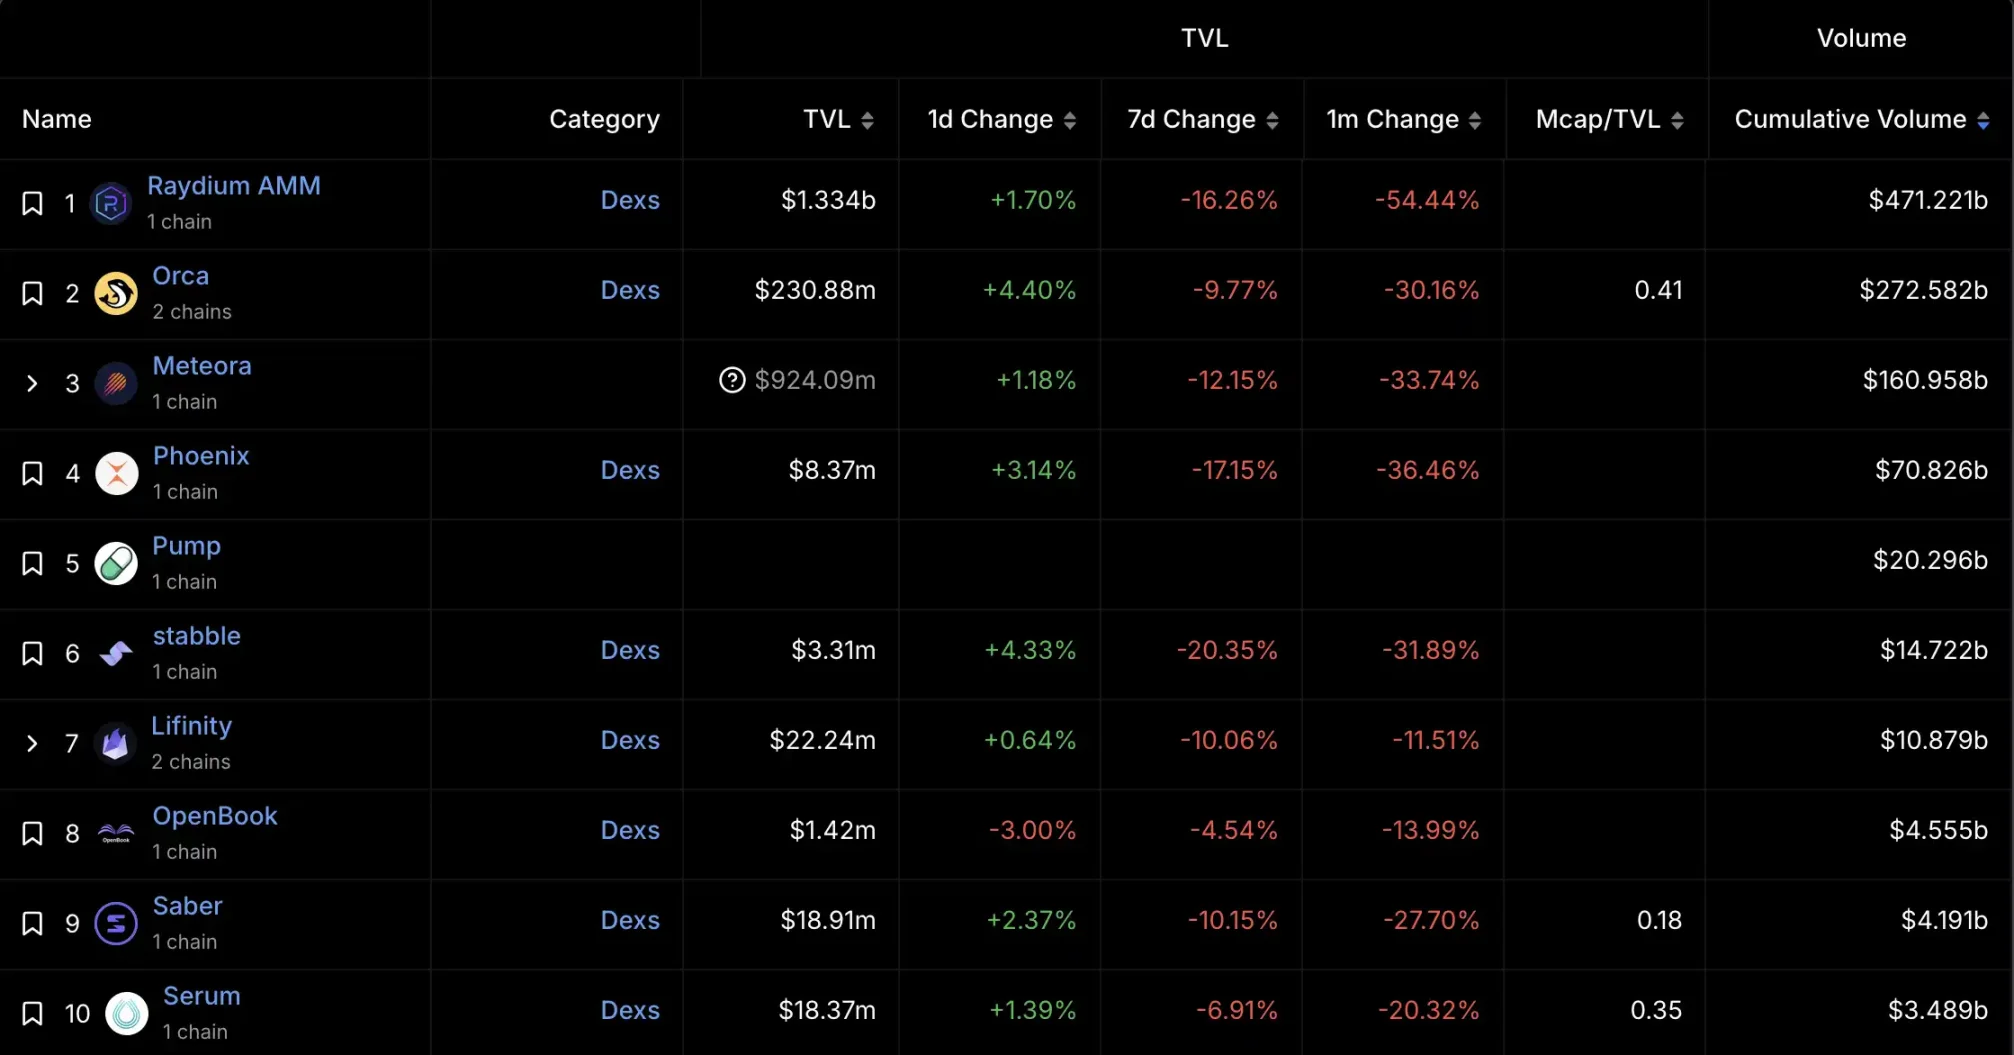Click the Meteora logo icon
Image resolution: width=2014 pixels, height=1055 pixels.
pyautogui.click(x=115, y=383)
